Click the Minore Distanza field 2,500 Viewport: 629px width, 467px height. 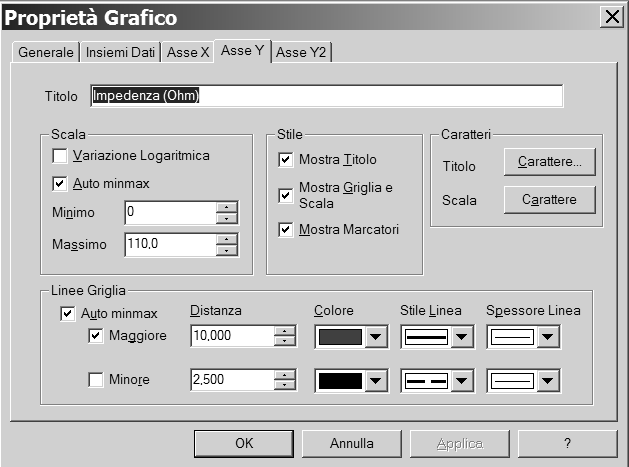pos(233,380)
